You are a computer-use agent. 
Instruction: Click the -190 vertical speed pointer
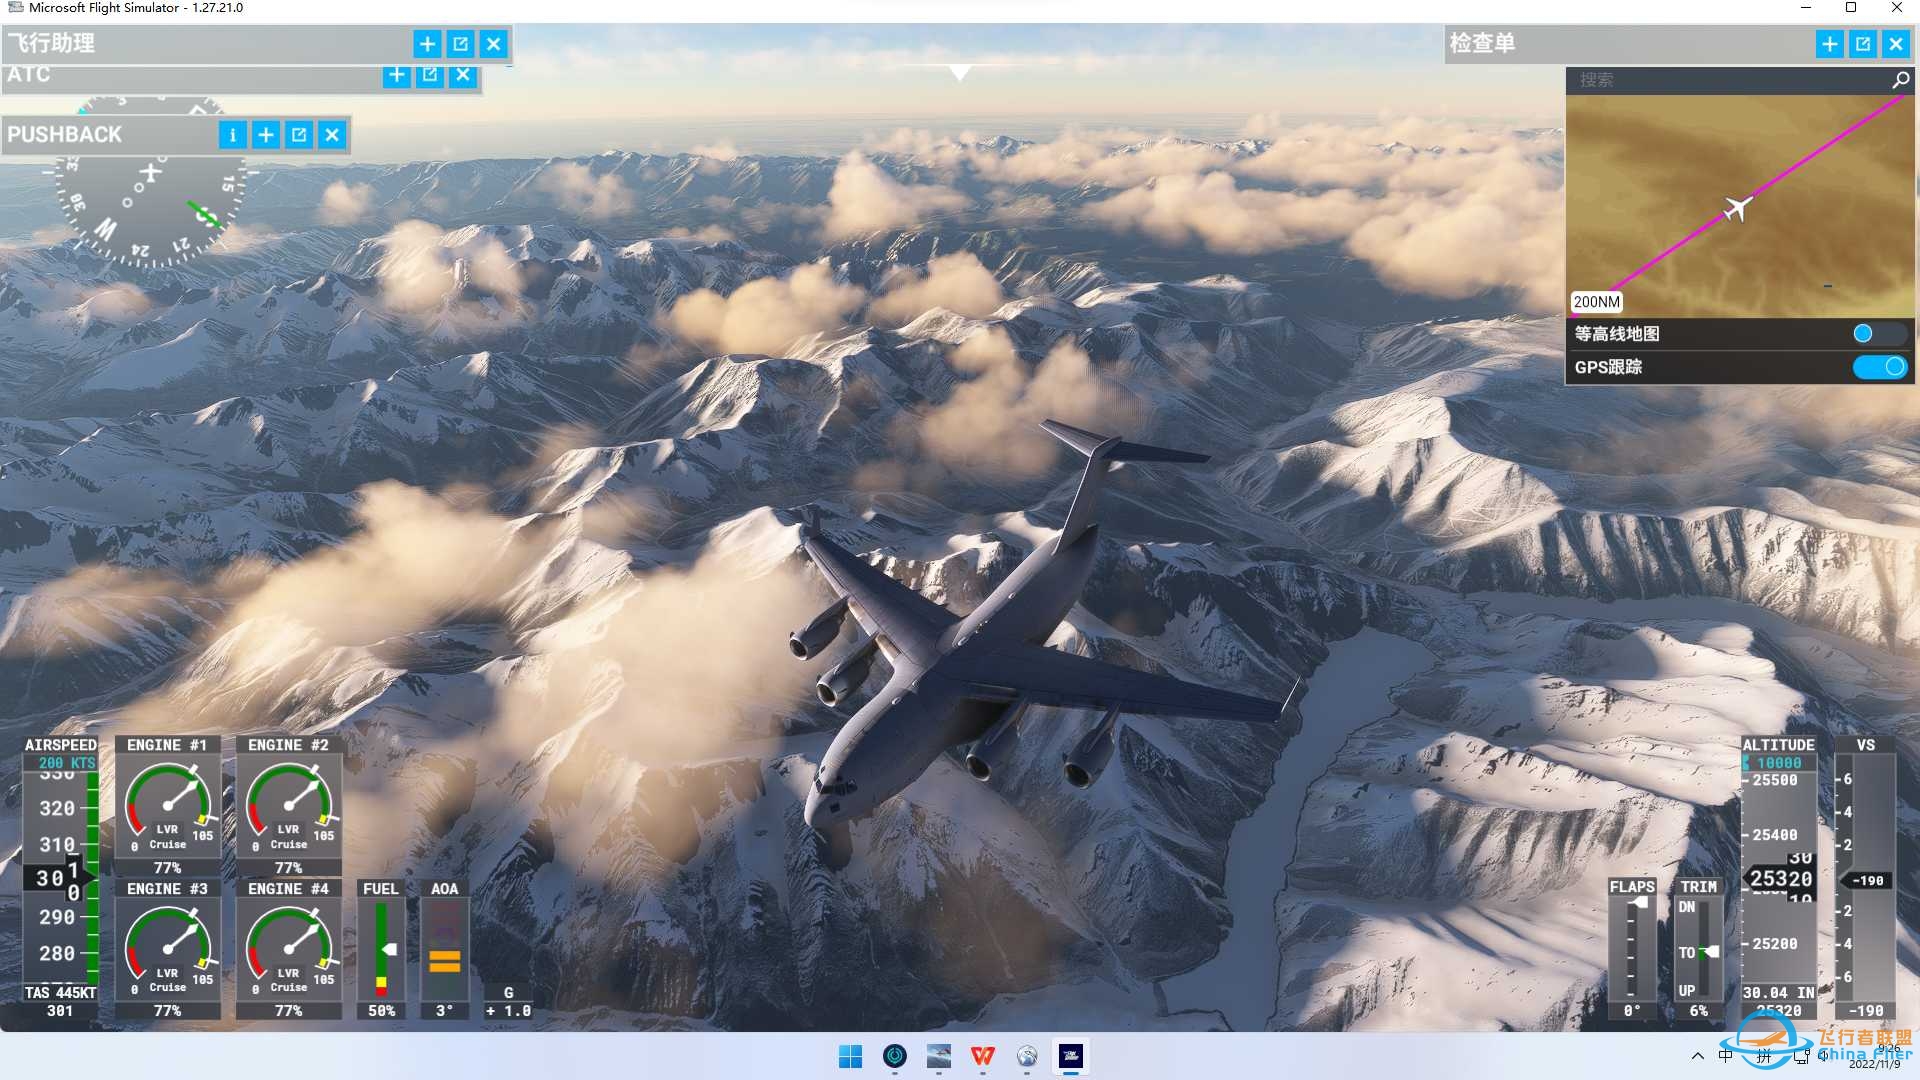point(1866,881)
